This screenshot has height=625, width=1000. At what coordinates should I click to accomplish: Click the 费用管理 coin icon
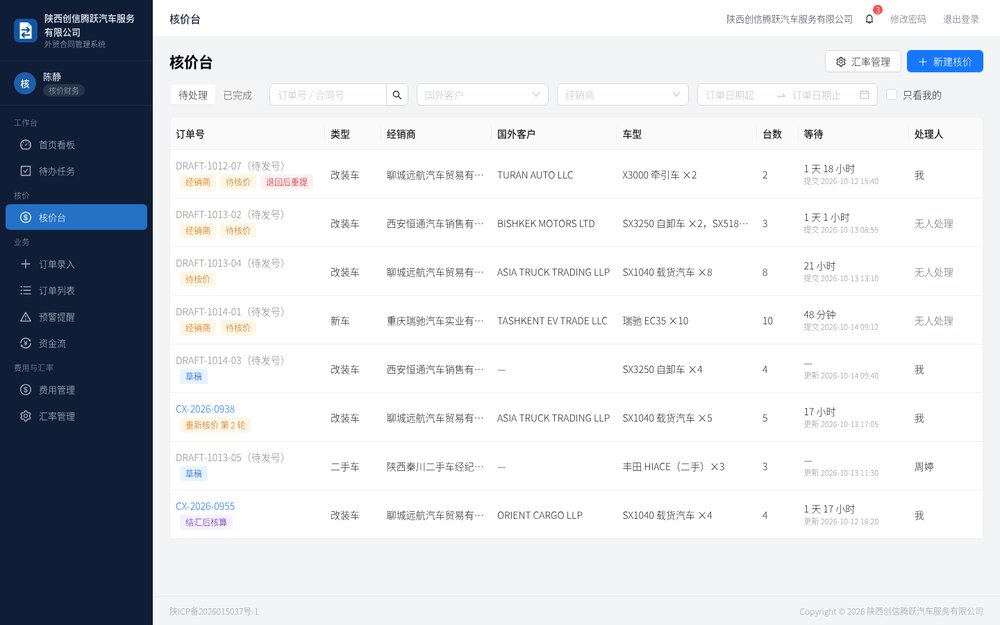click(26, 390)
